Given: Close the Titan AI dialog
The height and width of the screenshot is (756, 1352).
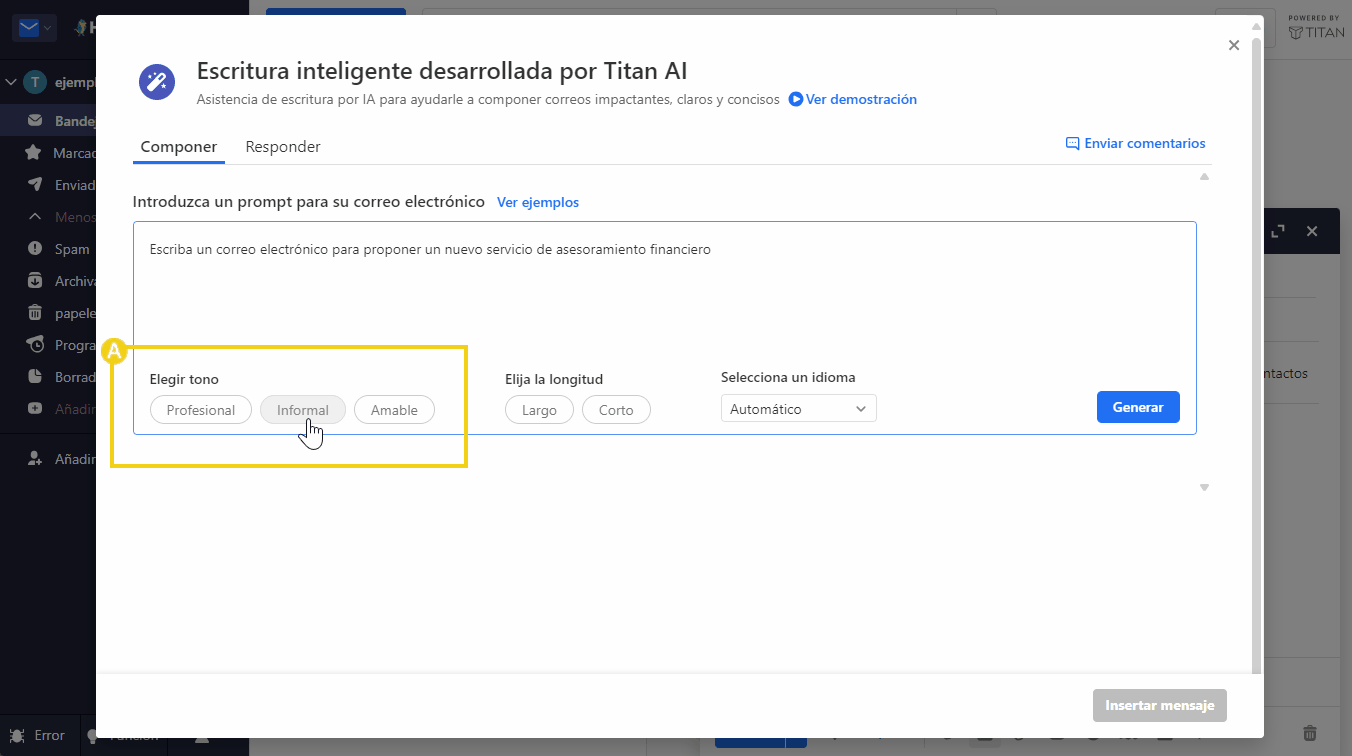Looking at the screenshot, I should [1234, 45].
